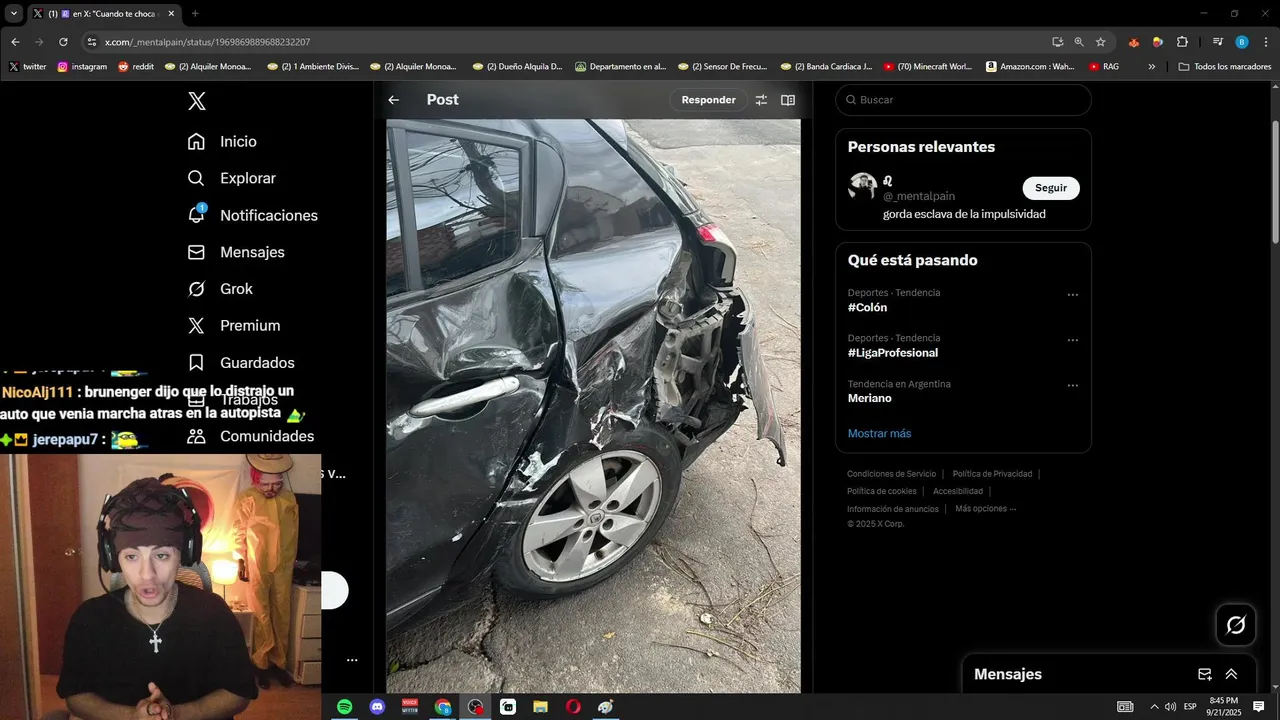
Task: Open Comunidades in sidebar
Action: (x=251, y=436)
